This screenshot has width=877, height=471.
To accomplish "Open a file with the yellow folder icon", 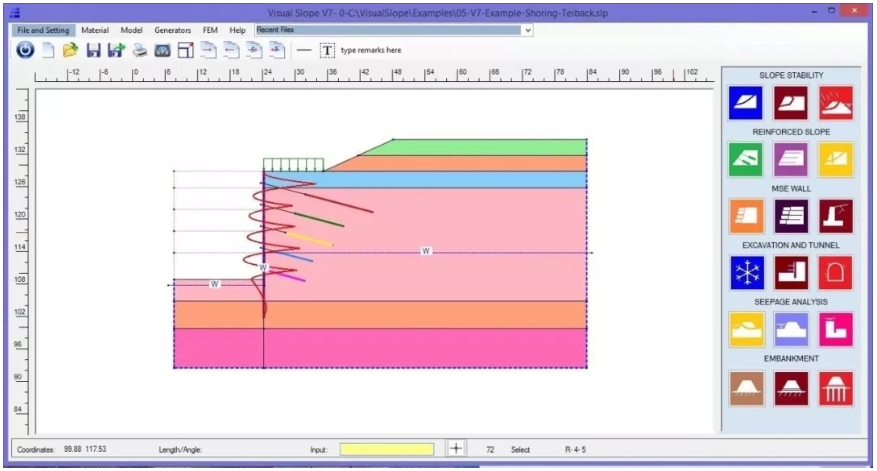I will [x=70, y=50].
